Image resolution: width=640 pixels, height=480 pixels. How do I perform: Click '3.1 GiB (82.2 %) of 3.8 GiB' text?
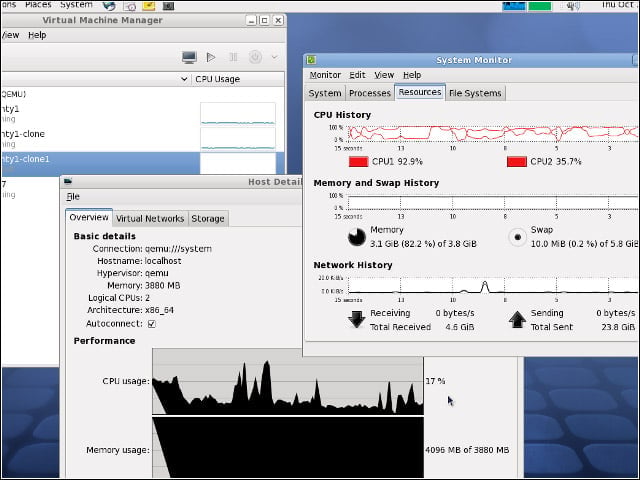point(423,244)
